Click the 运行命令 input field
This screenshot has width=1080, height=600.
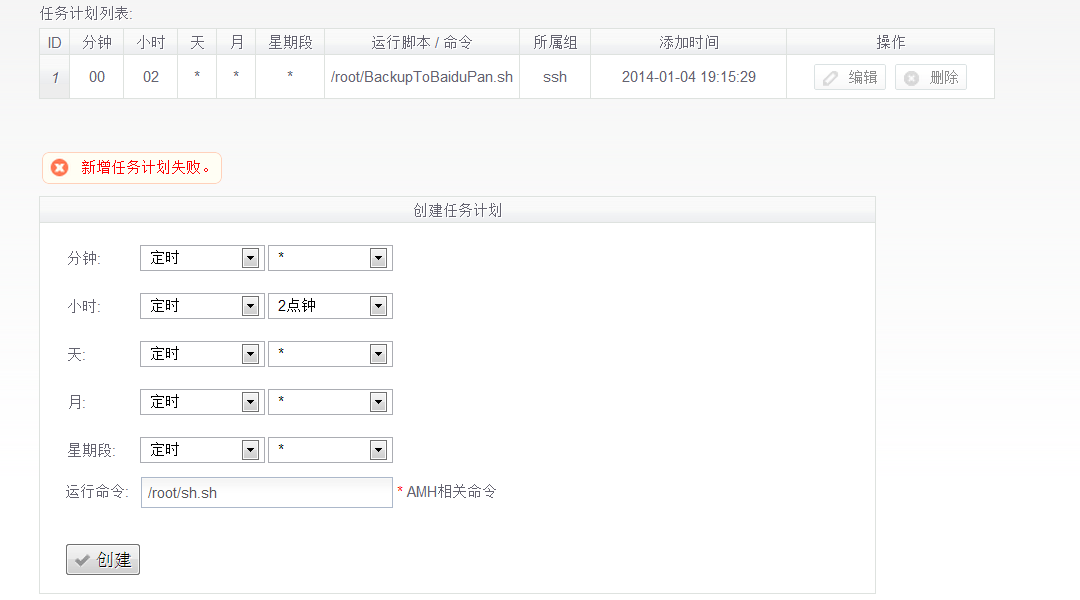(266, 492)
